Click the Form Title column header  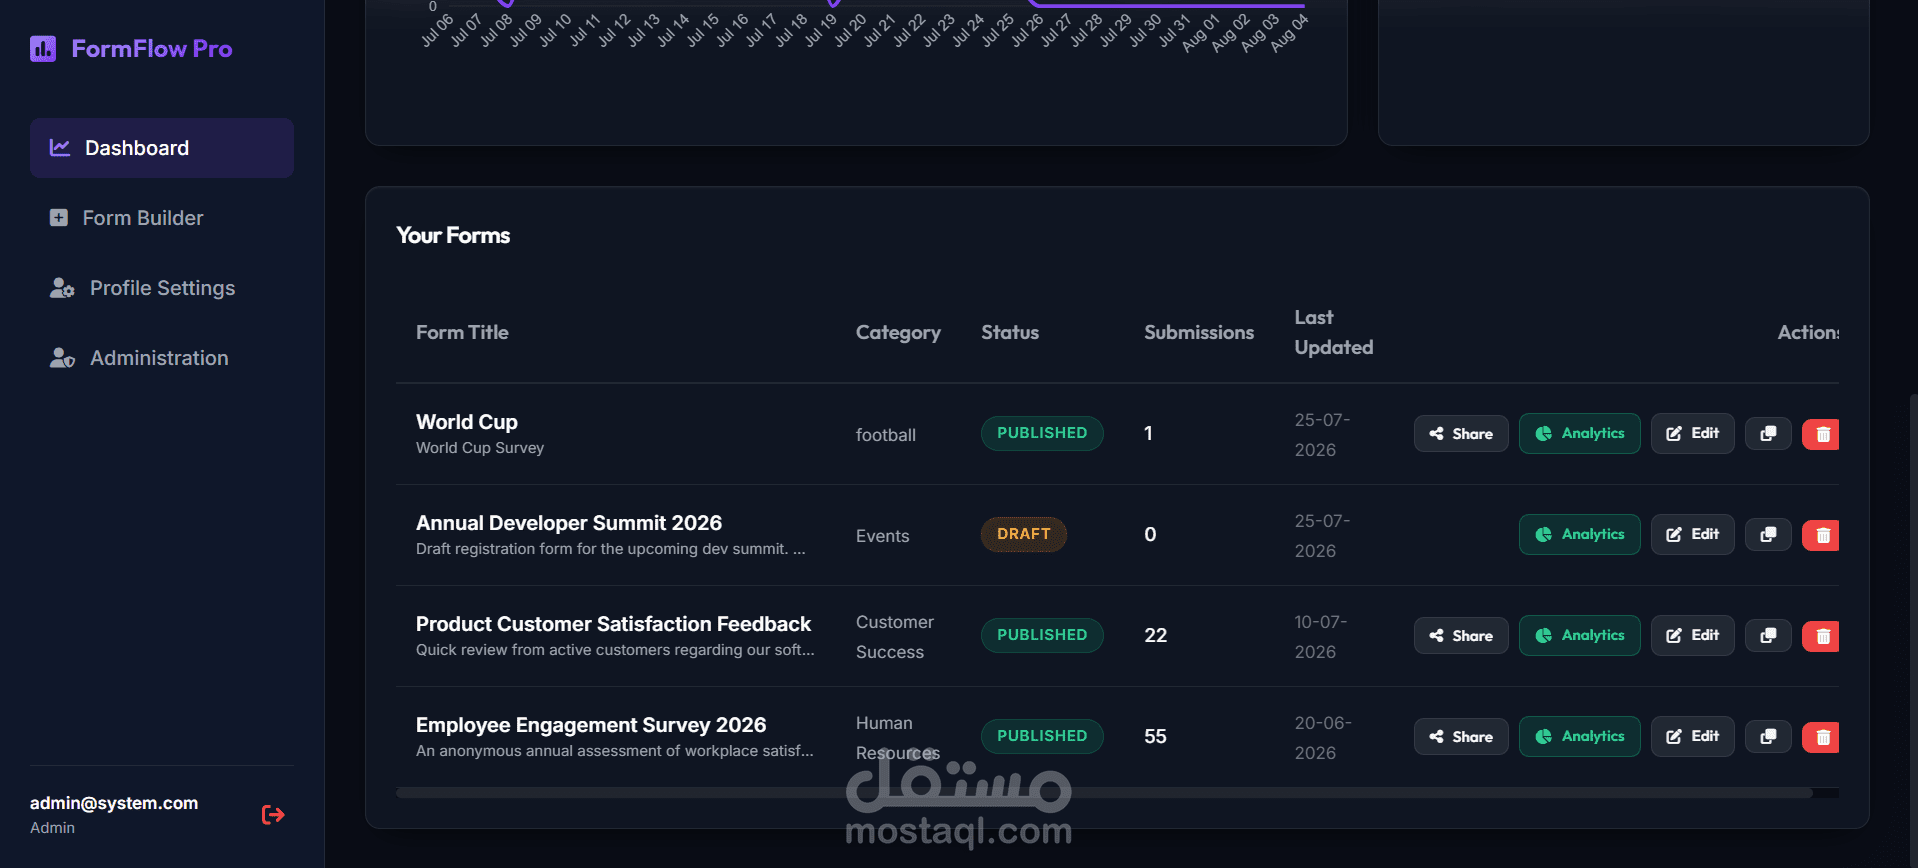pyautogui.click(x=462, y=332)
